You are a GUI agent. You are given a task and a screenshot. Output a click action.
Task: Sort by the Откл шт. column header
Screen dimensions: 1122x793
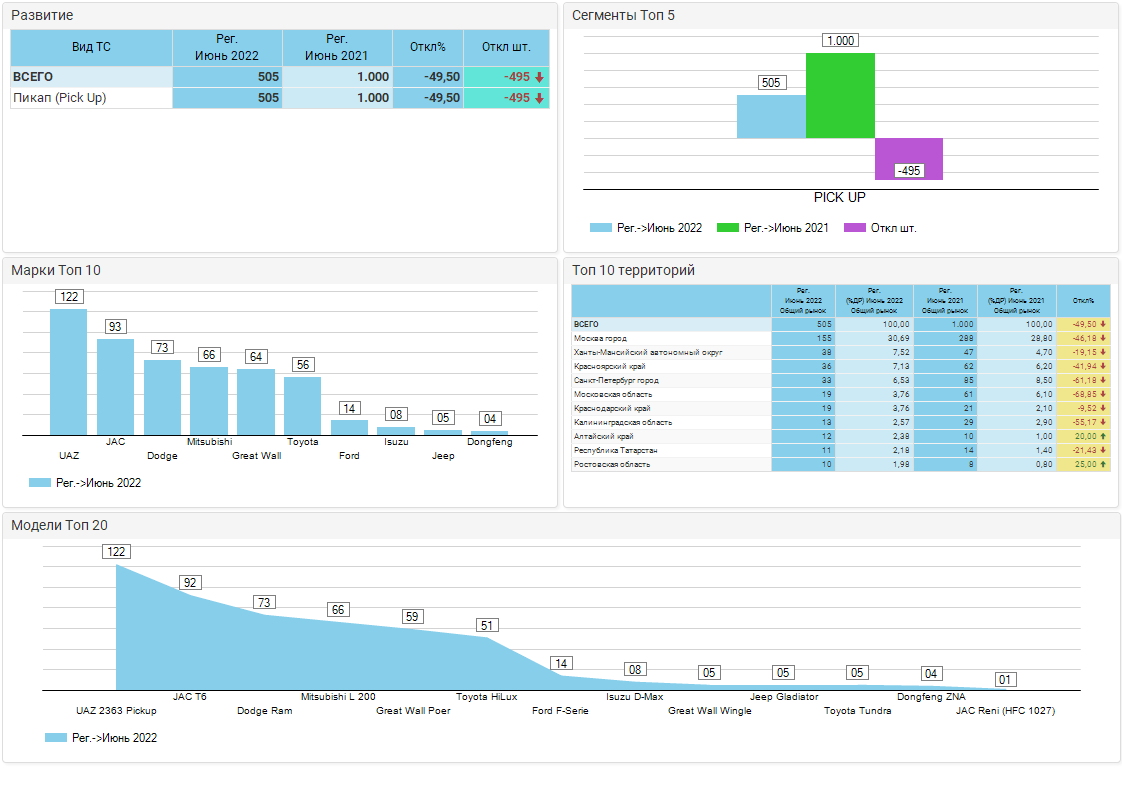click(x=506, y=47)
